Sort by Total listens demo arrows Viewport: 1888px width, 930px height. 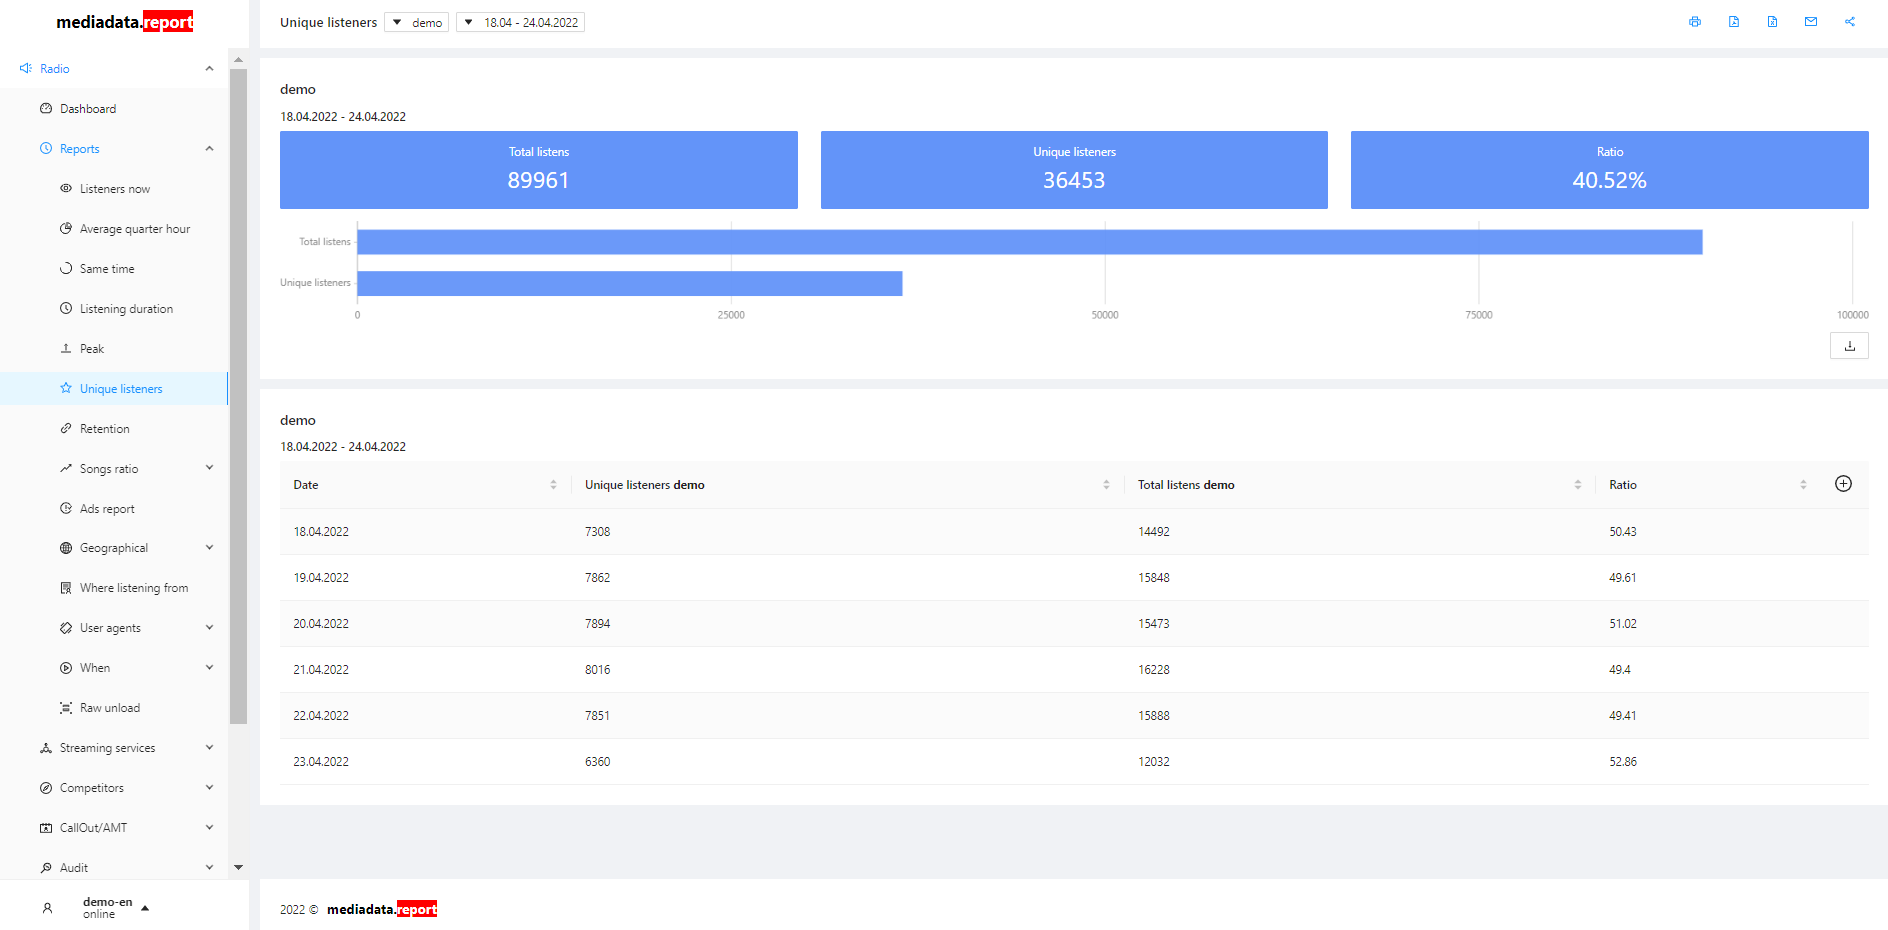[x=1578, y=485]
